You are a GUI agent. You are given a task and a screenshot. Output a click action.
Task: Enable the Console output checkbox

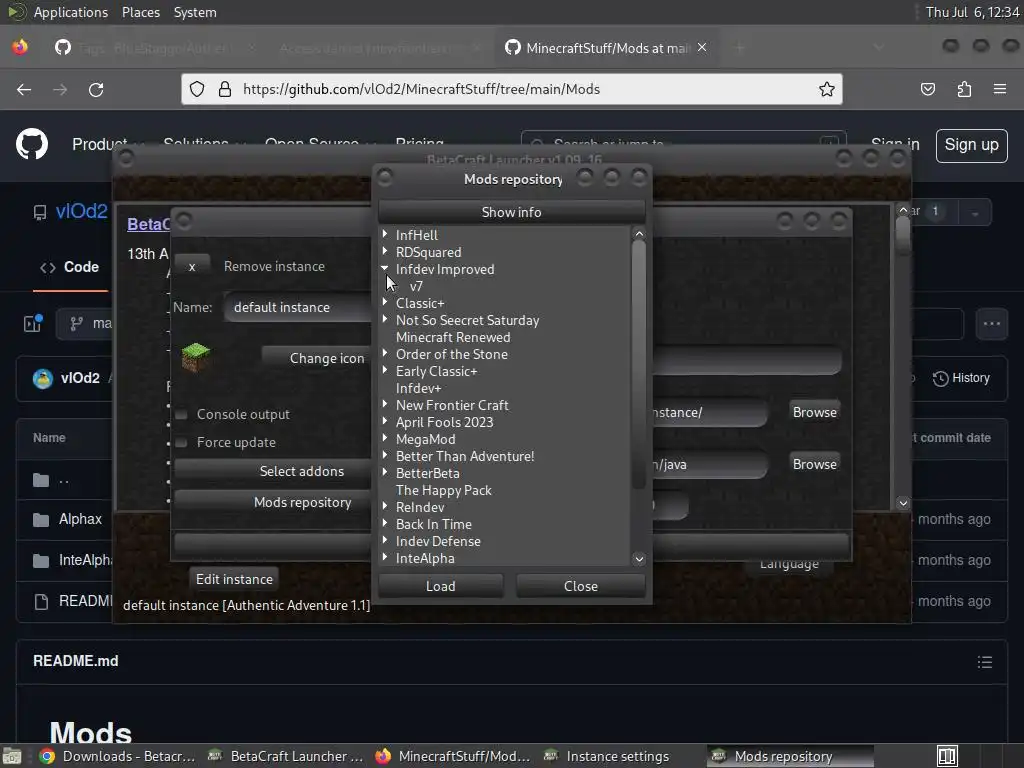[182, 414]
